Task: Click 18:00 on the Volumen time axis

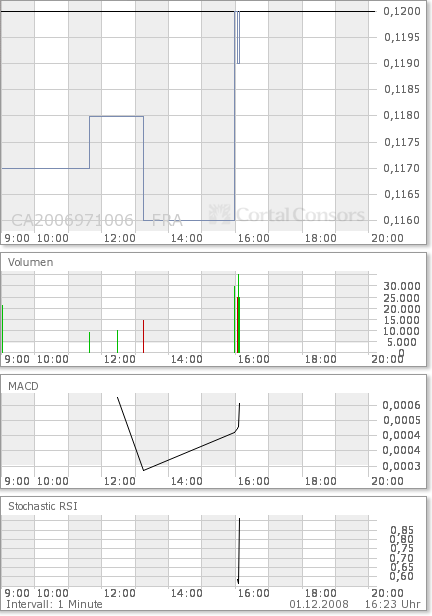Action: (x=320, y=359)
